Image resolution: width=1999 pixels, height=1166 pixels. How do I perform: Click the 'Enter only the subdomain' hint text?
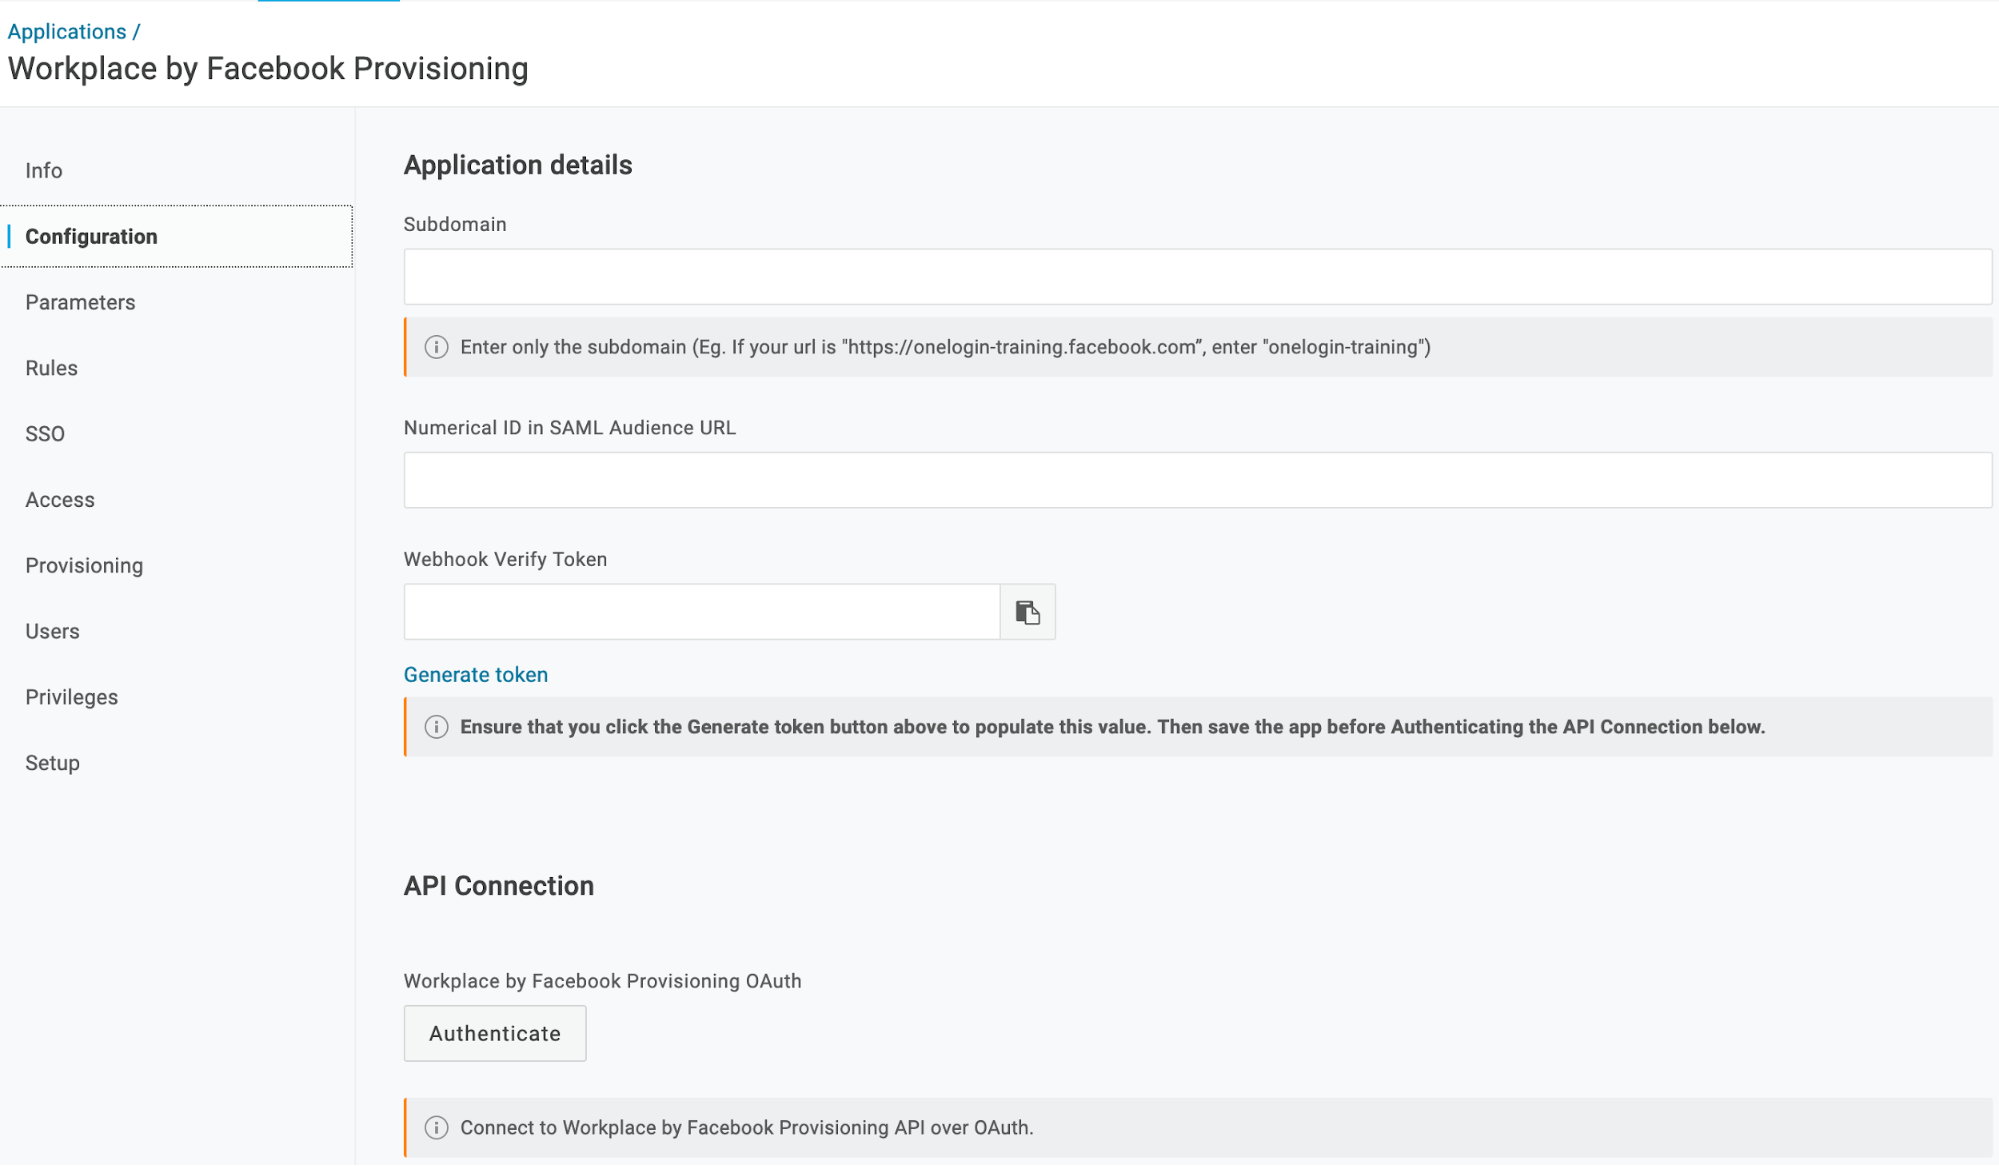click(x=945, y=347)
